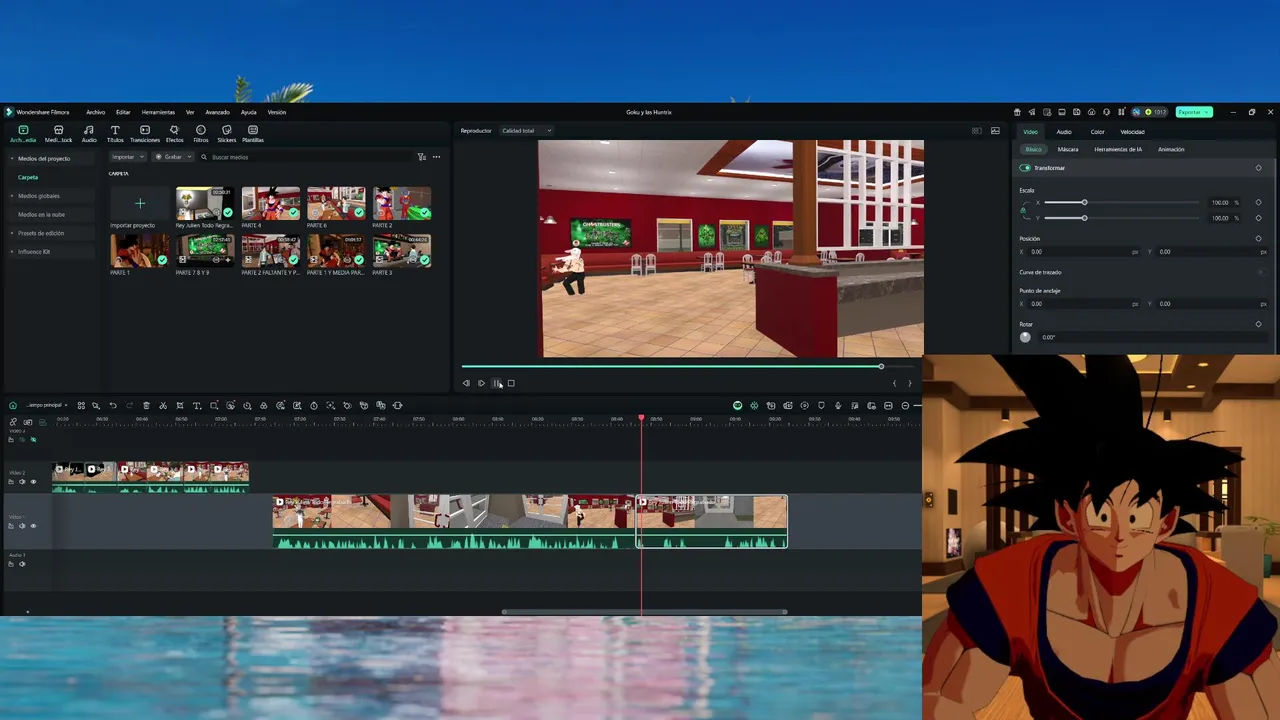Click the preview progress bar

pos(687,367)
